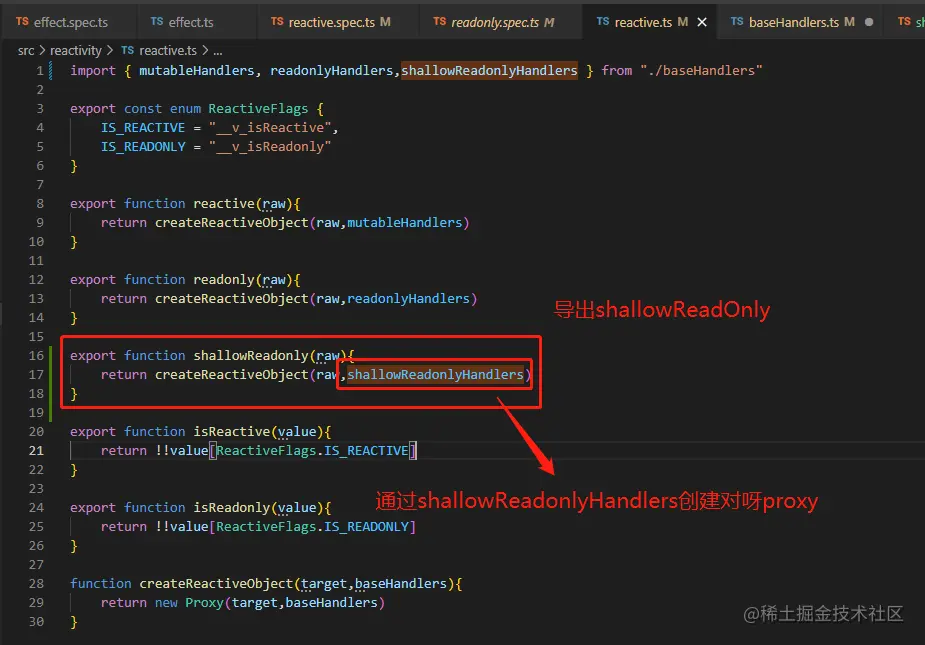Viewport: 925px width, 645px height.
Task: Click readonlyHandlers argument on line 13
Action: click(408, 299)
